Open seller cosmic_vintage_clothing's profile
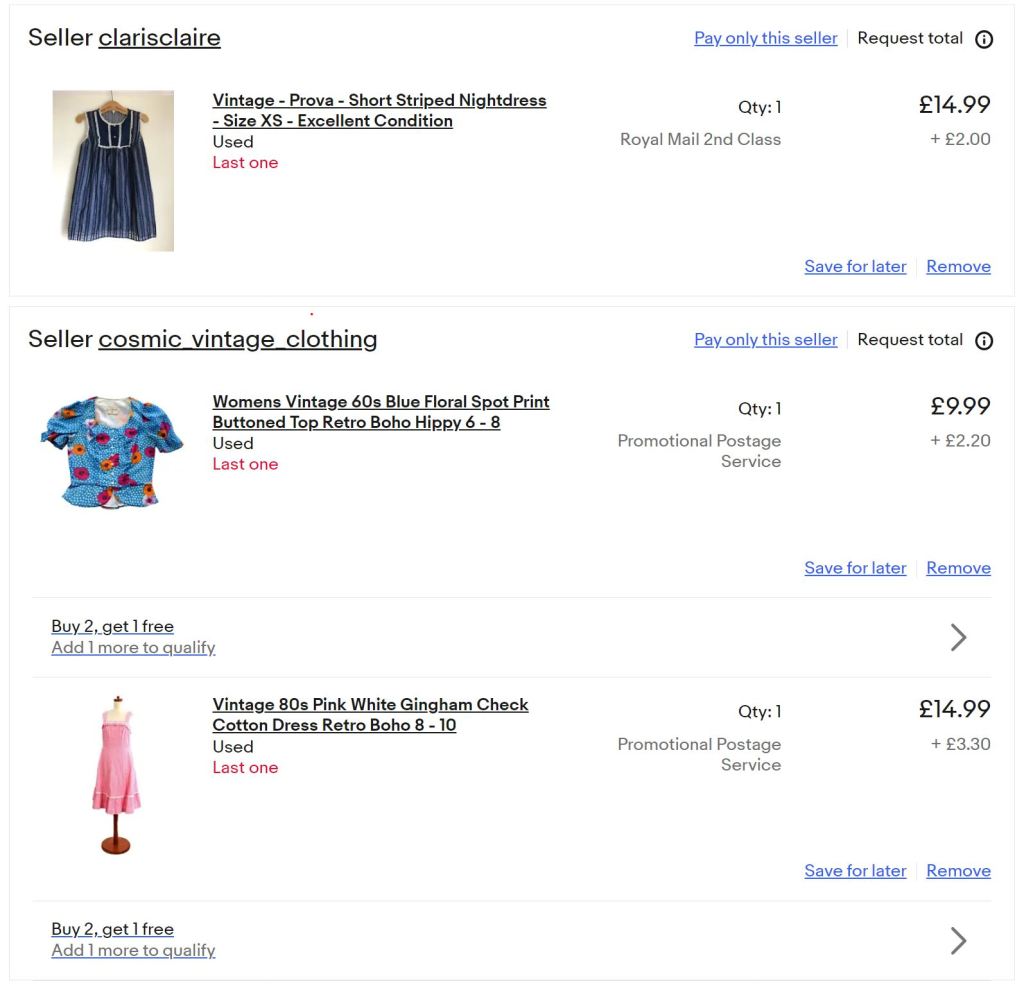 pos(237,339)
